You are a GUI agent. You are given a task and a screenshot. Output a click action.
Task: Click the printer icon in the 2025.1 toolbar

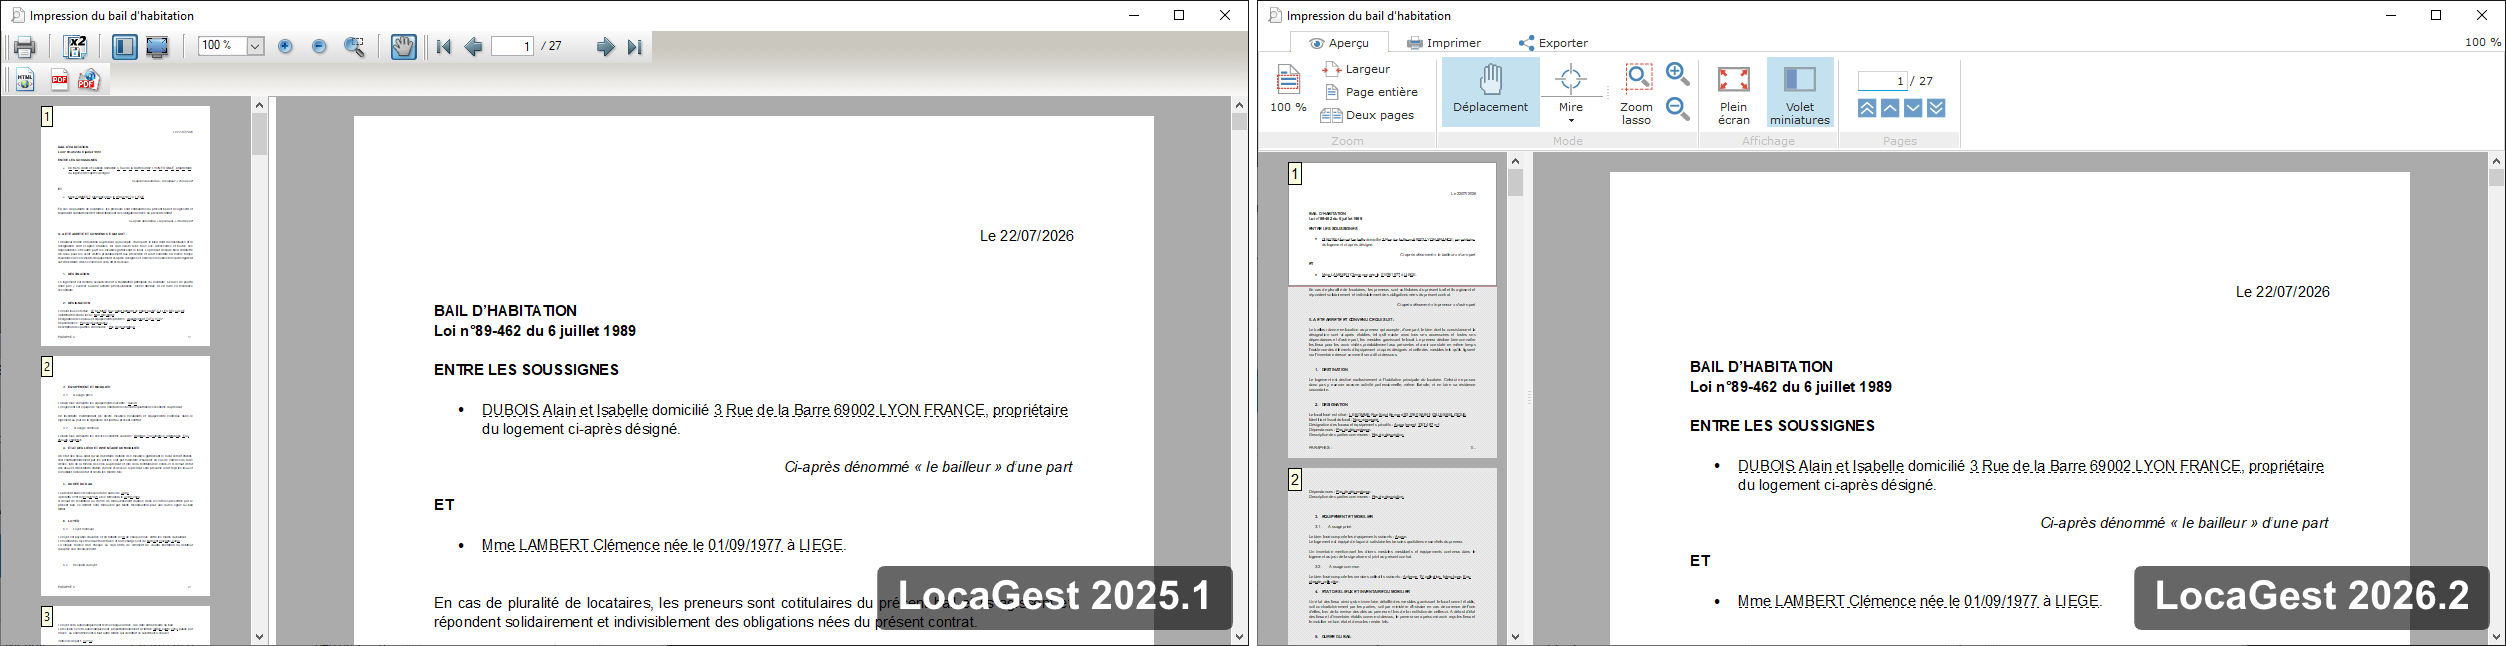coord(25,47)
